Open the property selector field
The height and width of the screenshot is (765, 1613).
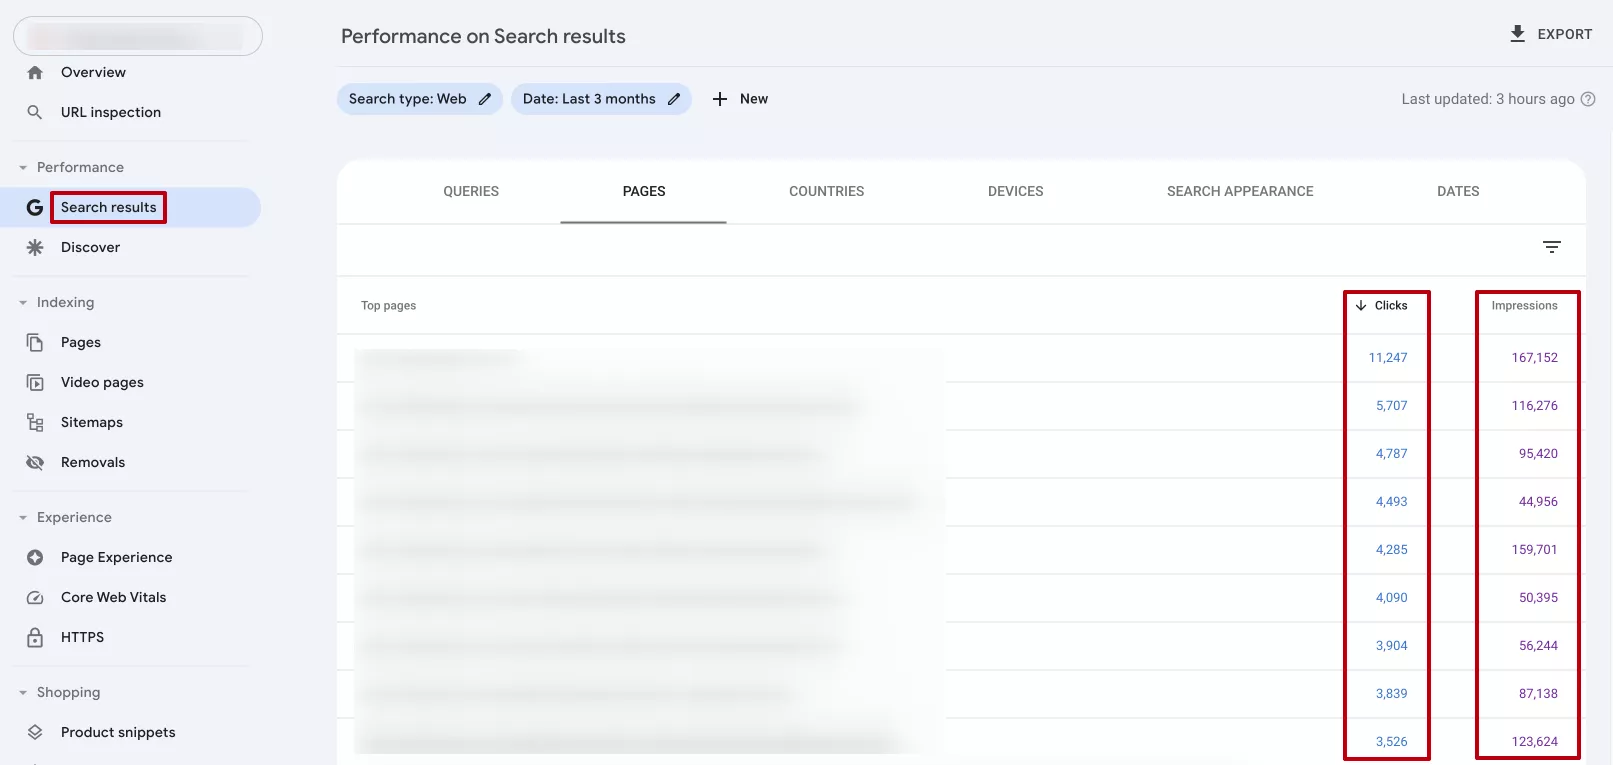(x=138, y=36)
